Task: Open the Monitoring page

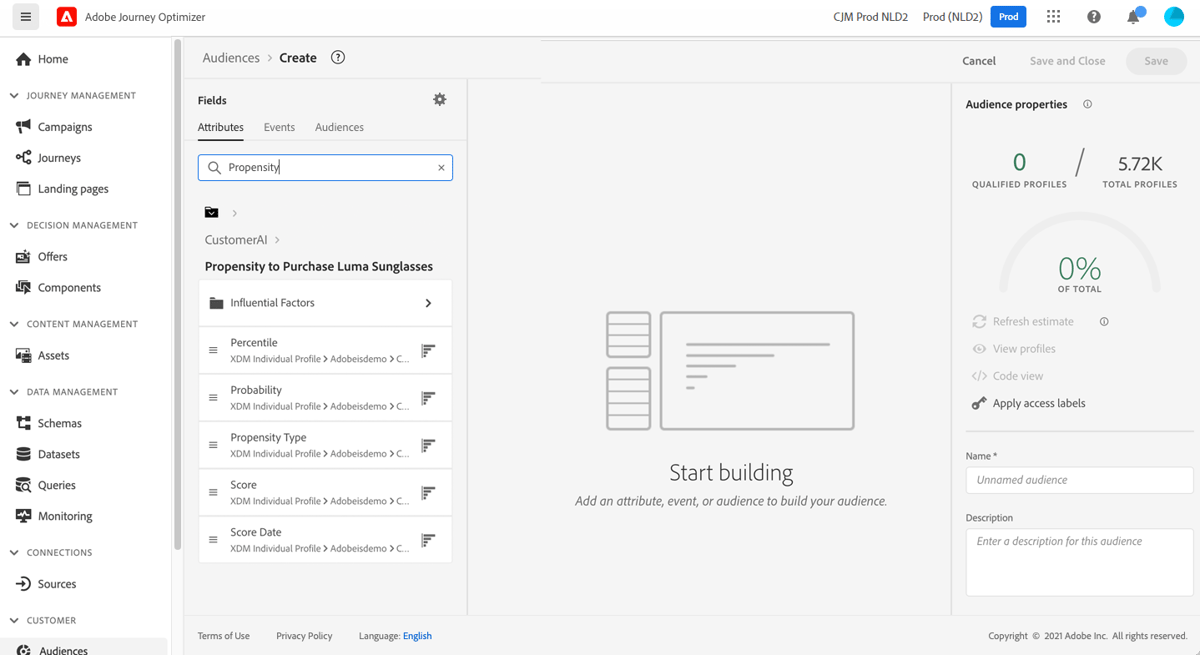Action: click(62, 515)
